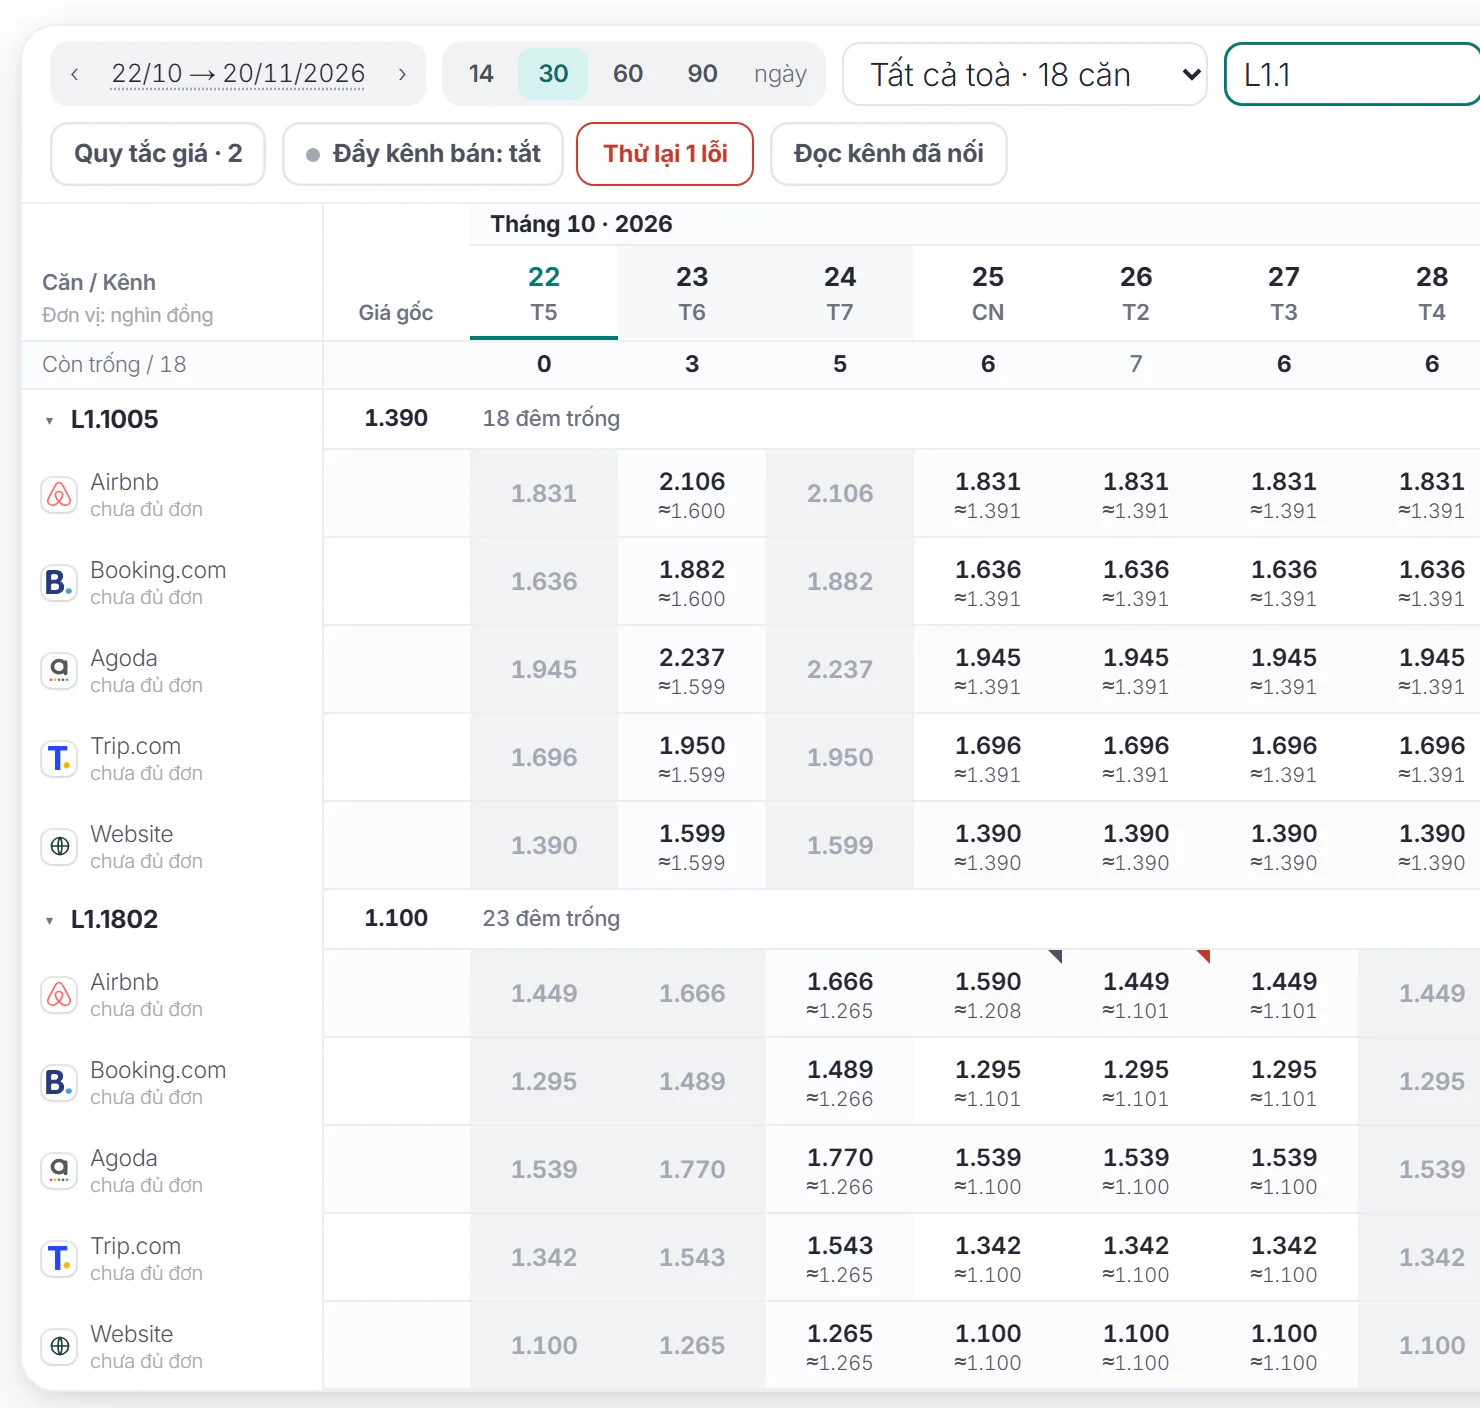The height and width of the screenshot is (1408, 1480).
Task: Select 14 day view
Action: pyautogui.click(x=481, y=74)
